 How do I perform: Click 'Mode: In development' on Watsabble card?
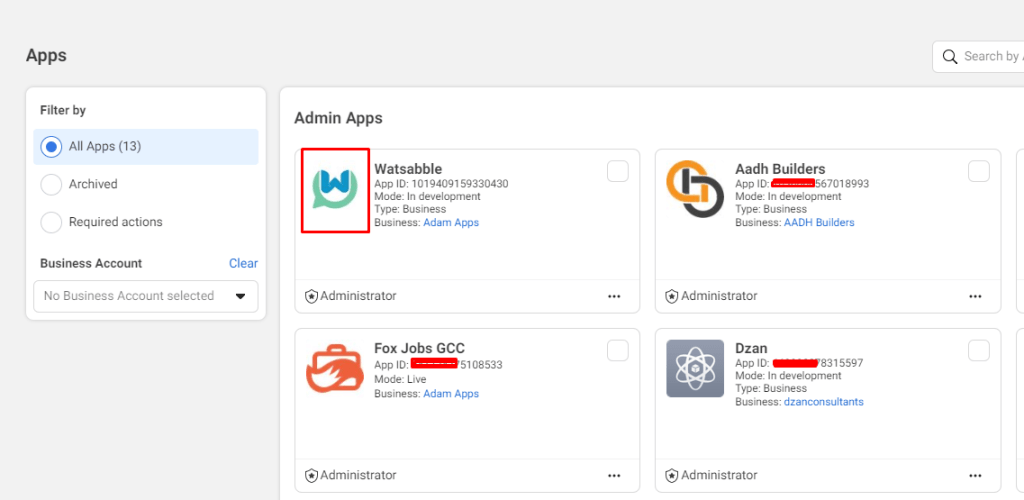point(427,196)
